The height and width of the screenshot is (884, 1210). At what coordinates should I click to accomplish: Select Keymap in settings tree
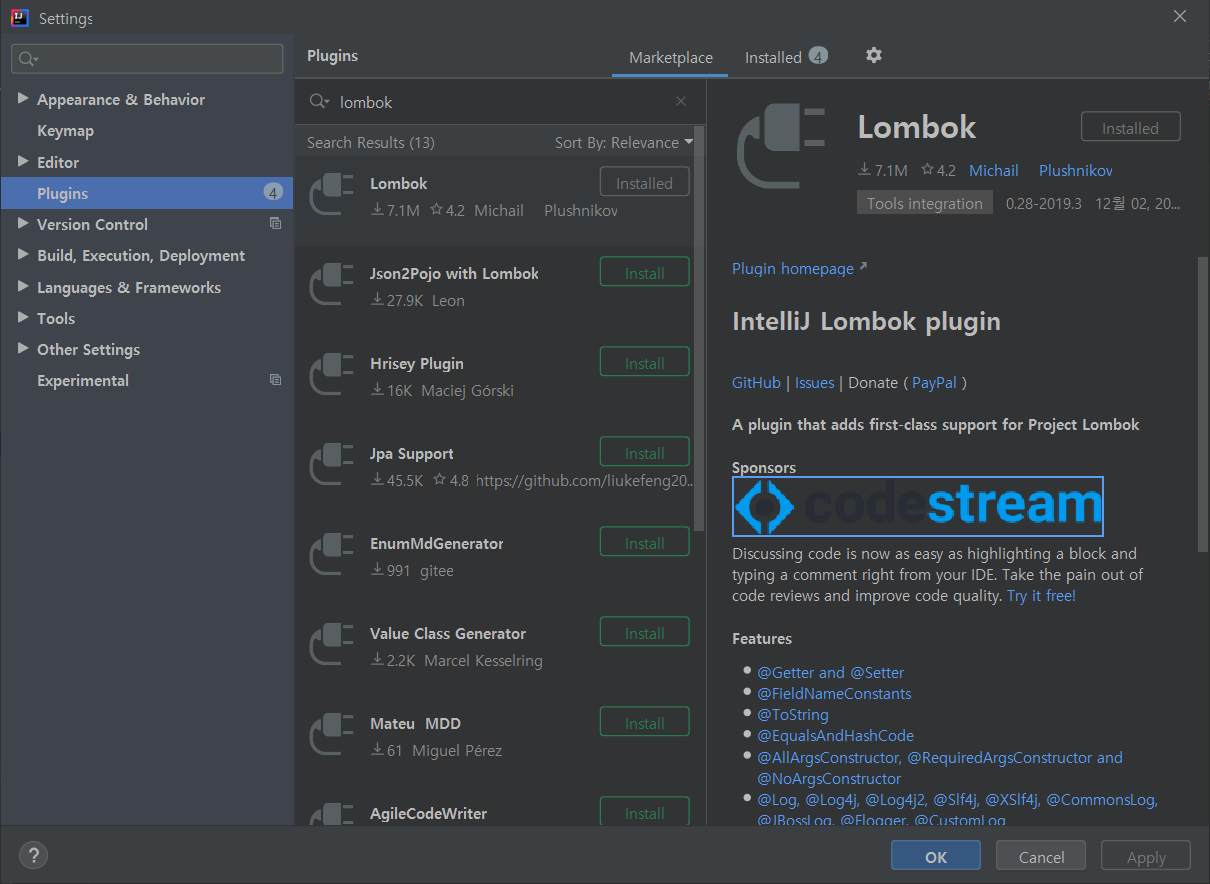(65, 131)
